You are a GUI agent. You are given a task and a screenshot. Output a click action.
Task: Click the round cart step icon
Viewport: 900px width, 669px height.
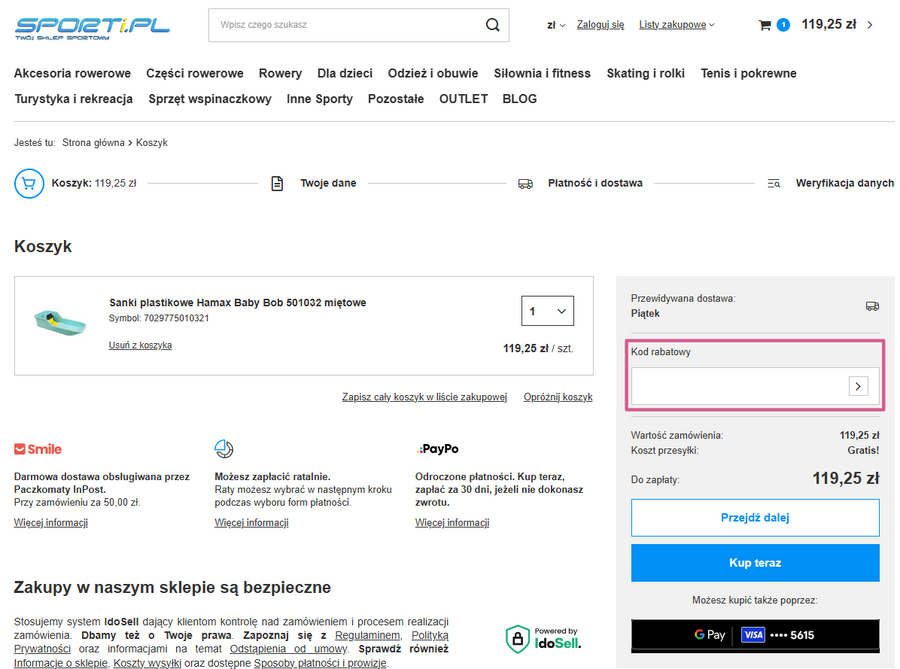[x=29, y=184]
